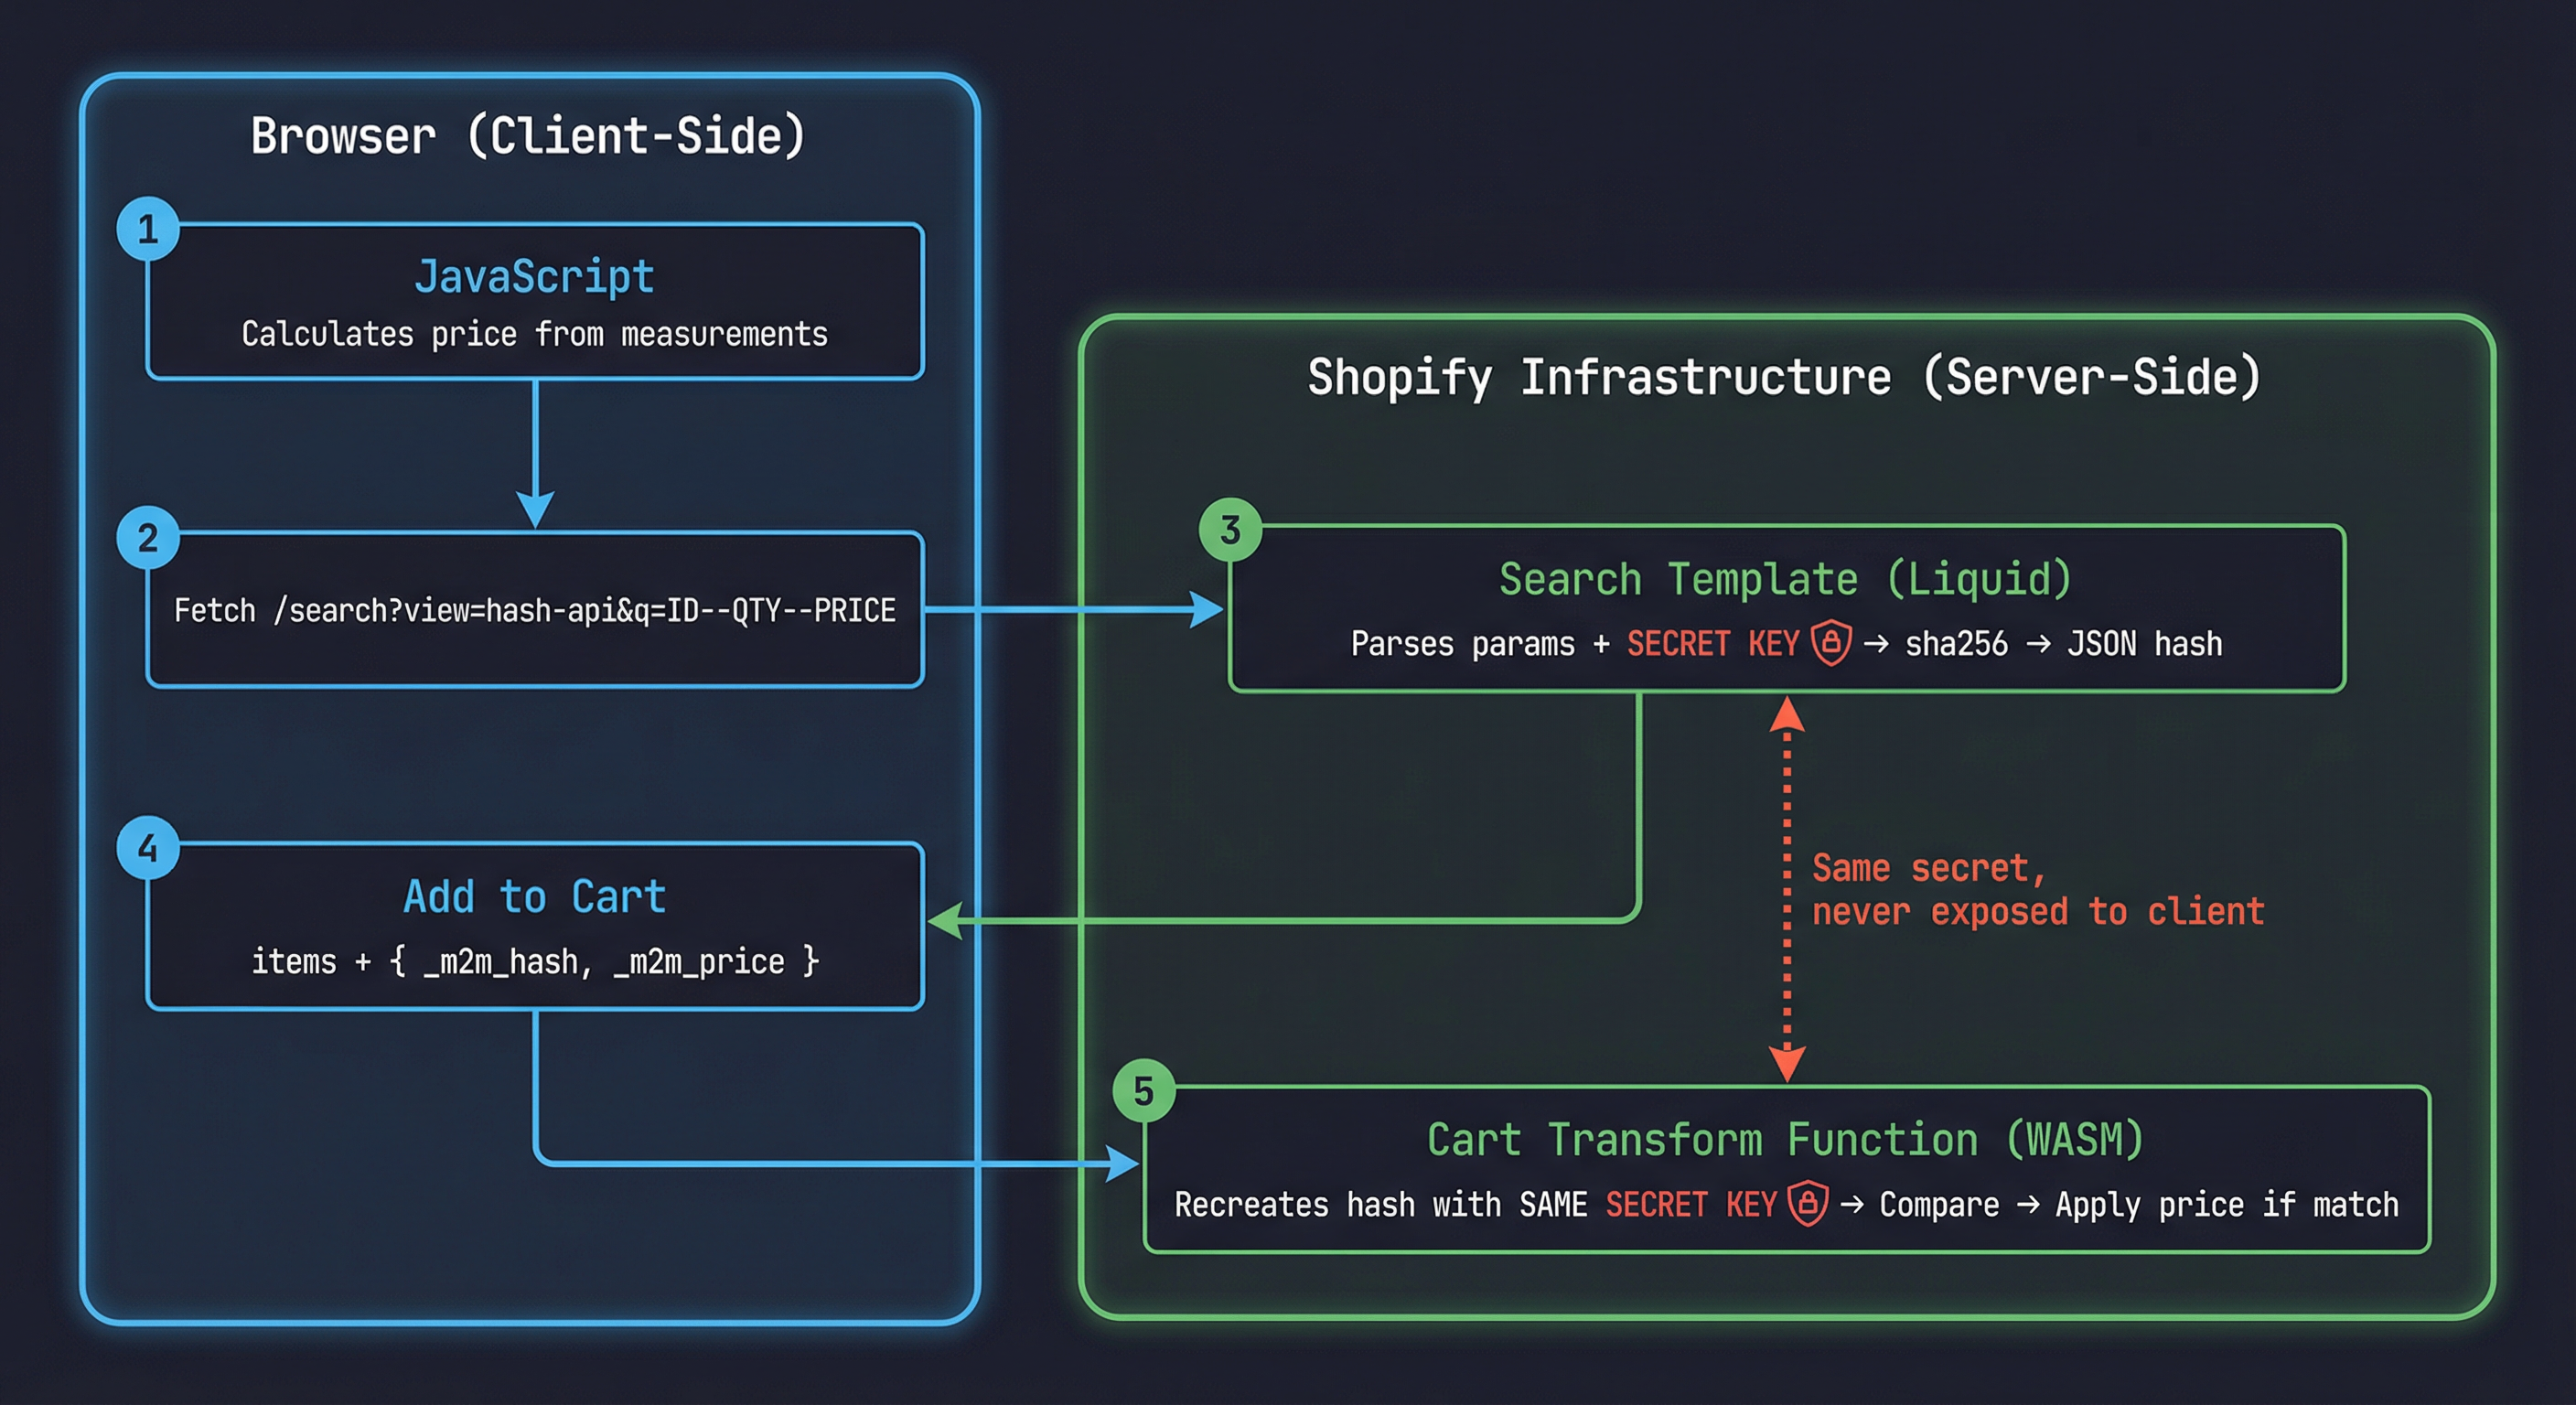
Task: Click the SECRET KEY shield icon in Cart Transform
Action: (1807, 1204)
